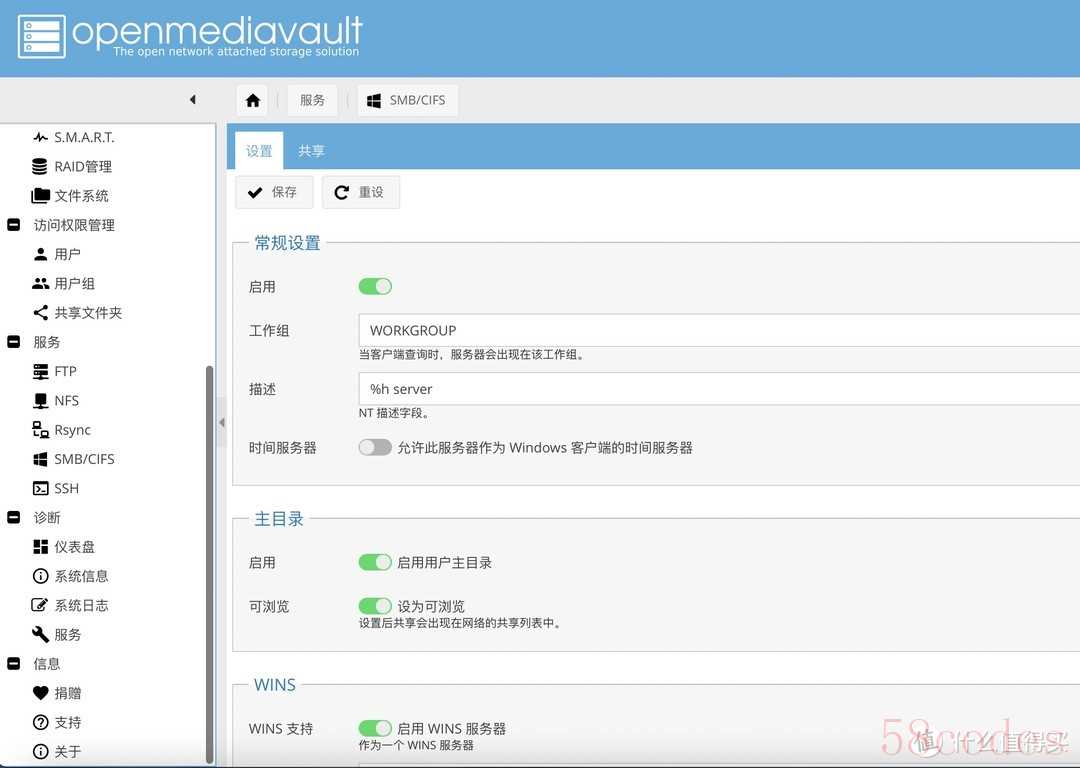Screen dimensions: 1080x768
Task: Click the SMB/CIFS Windows icon in sidebar
Action: pyautogui.click(x=40, y=459)
